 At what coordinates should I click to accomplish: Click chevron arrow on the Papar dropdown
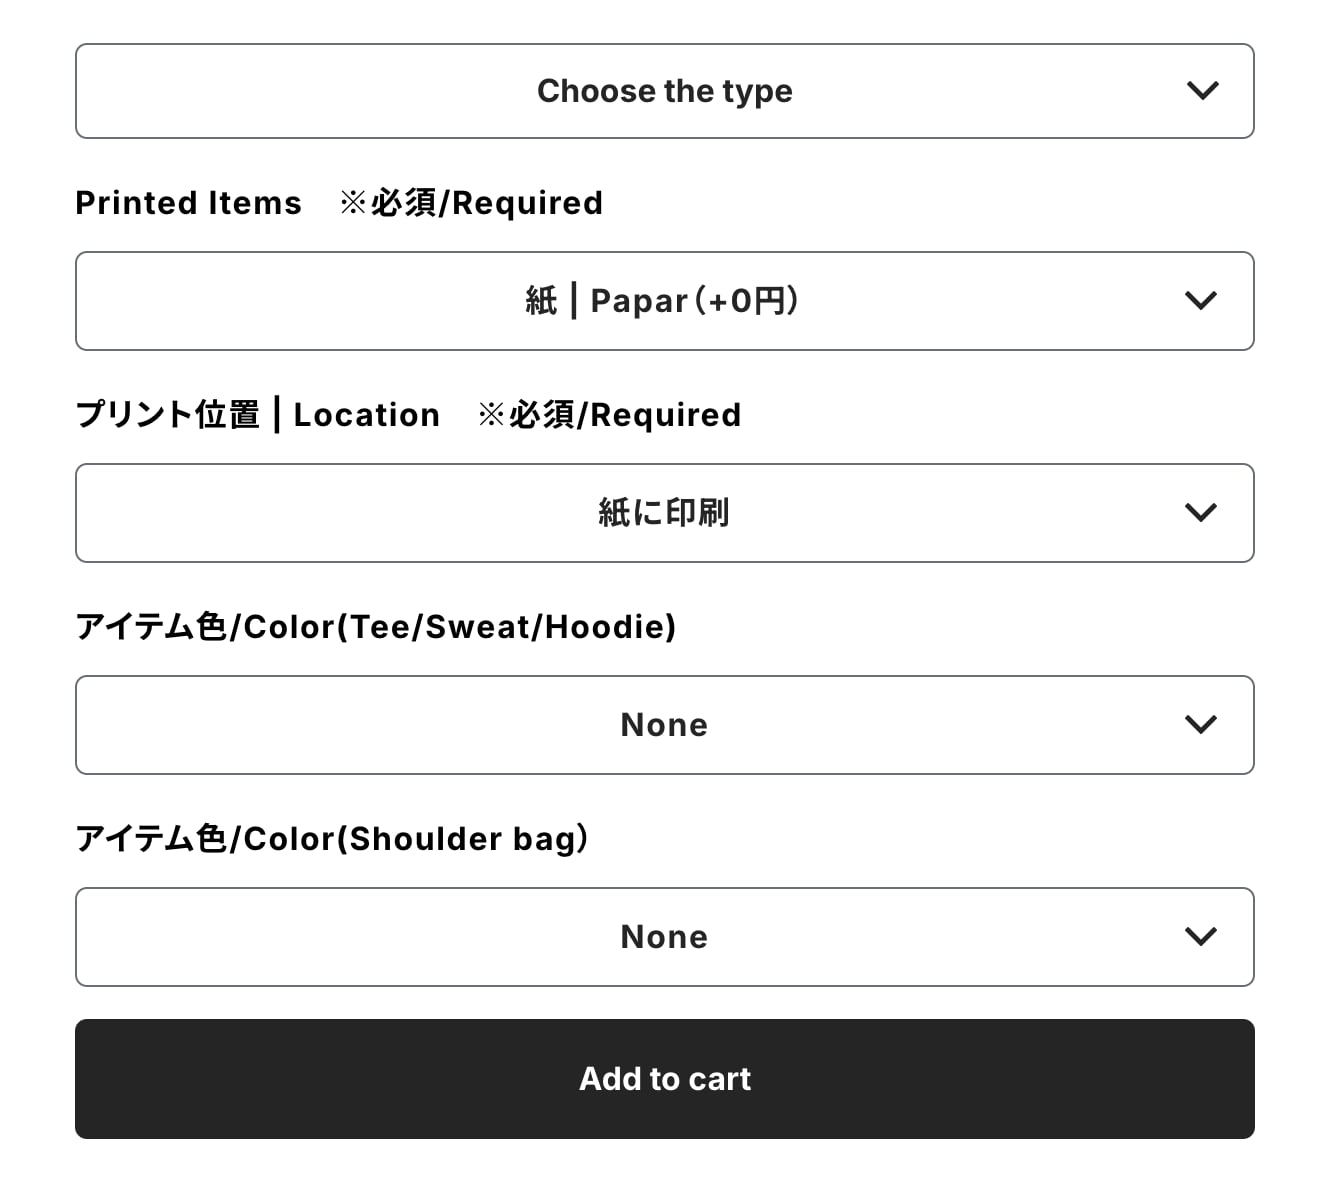click(x=1200, y=301)
